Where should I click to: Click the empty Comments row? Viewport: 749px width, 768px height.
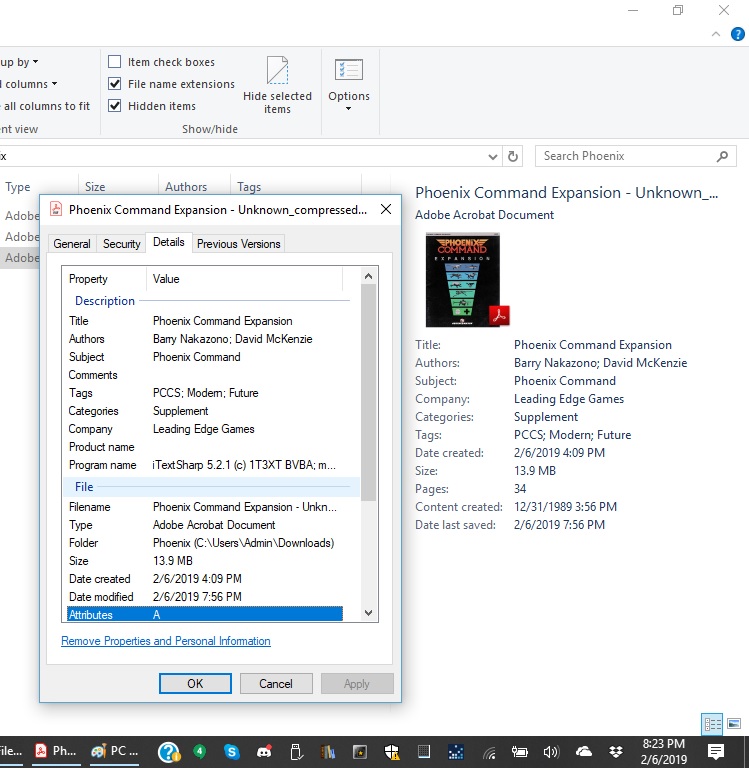[x=205, y=375]
